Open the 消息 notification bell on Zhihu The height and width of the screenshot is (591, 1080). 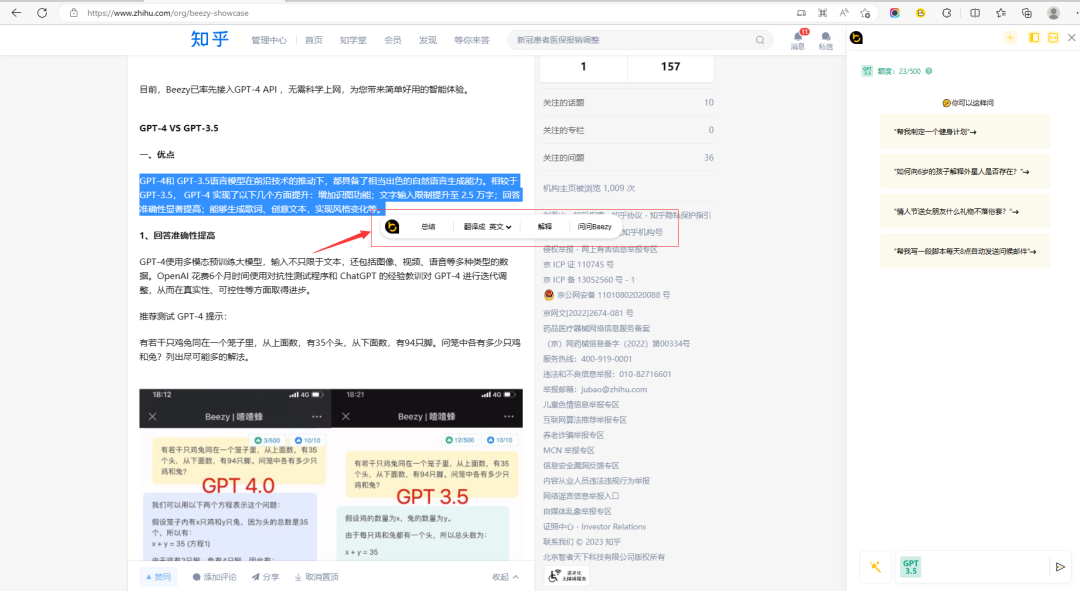(x=797, y=38)
